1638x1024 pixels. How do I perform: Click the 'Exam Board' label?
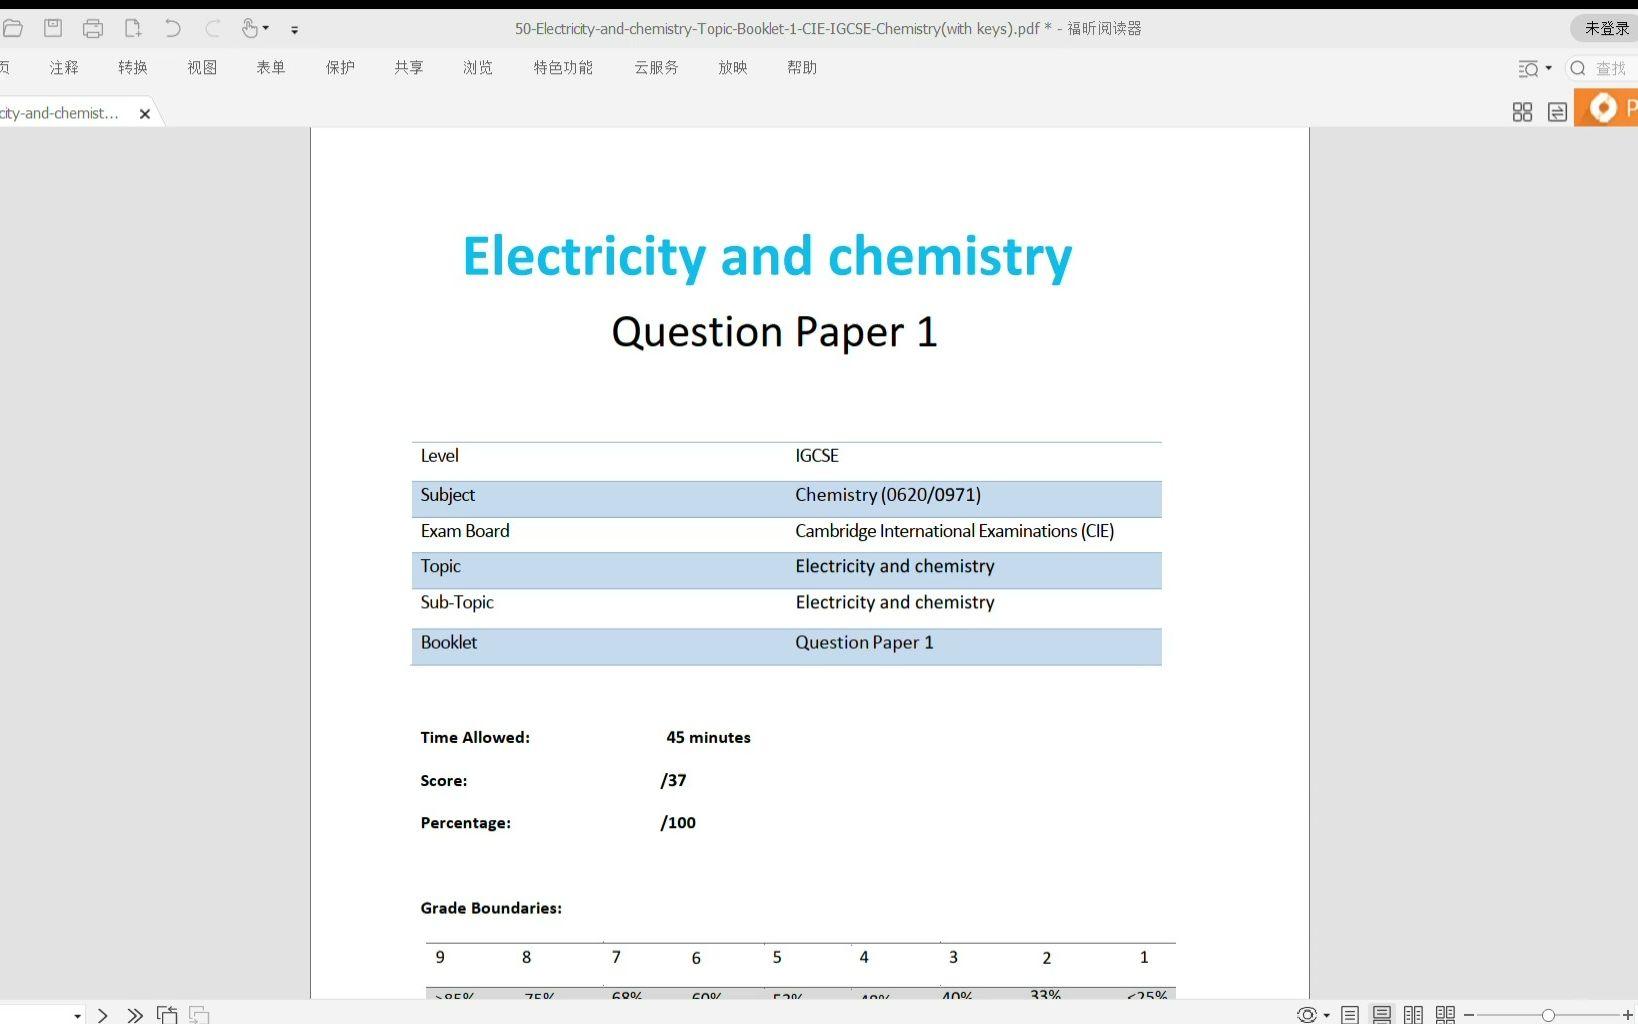[465, 531]
